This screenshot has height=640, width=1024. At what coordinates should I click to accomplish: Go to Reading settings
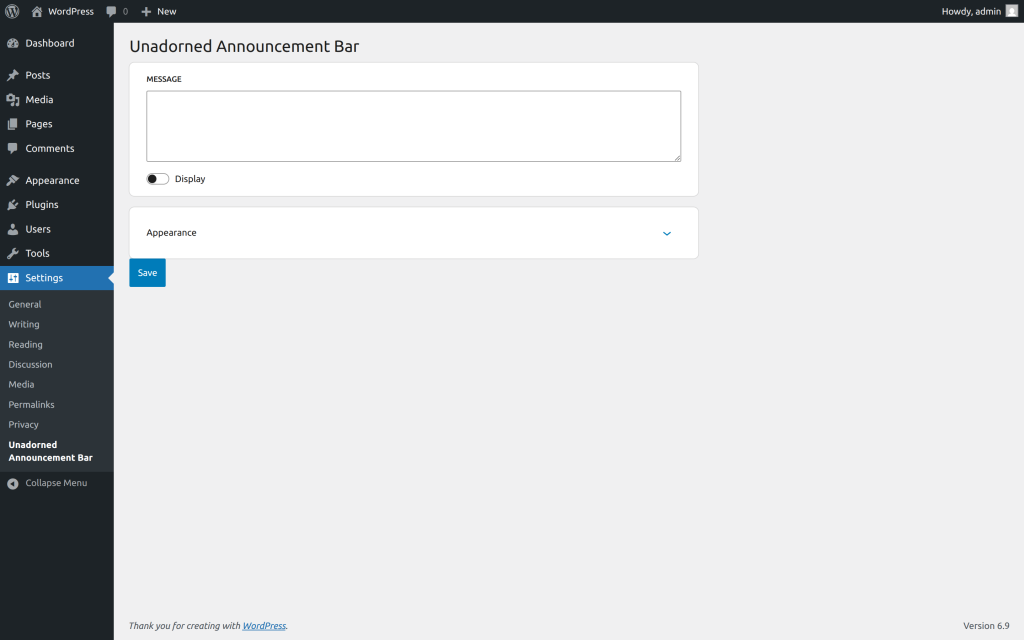coord(25,345)
